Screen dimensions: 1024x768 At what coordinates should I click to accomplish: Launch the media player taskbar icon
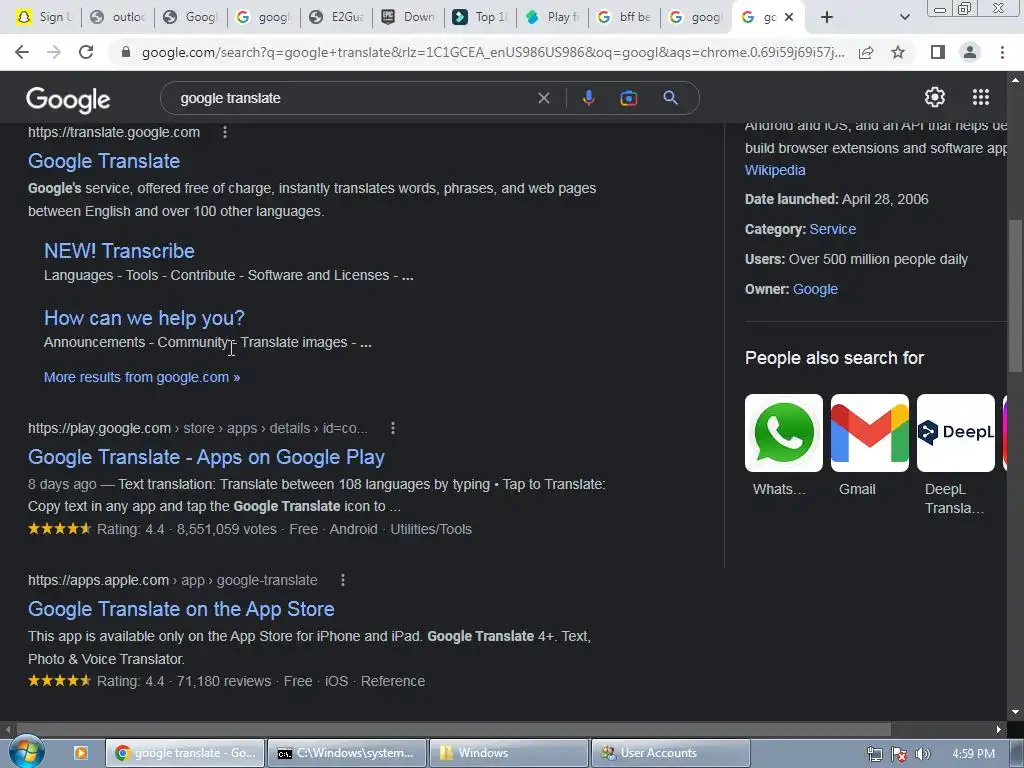(81, 753)
